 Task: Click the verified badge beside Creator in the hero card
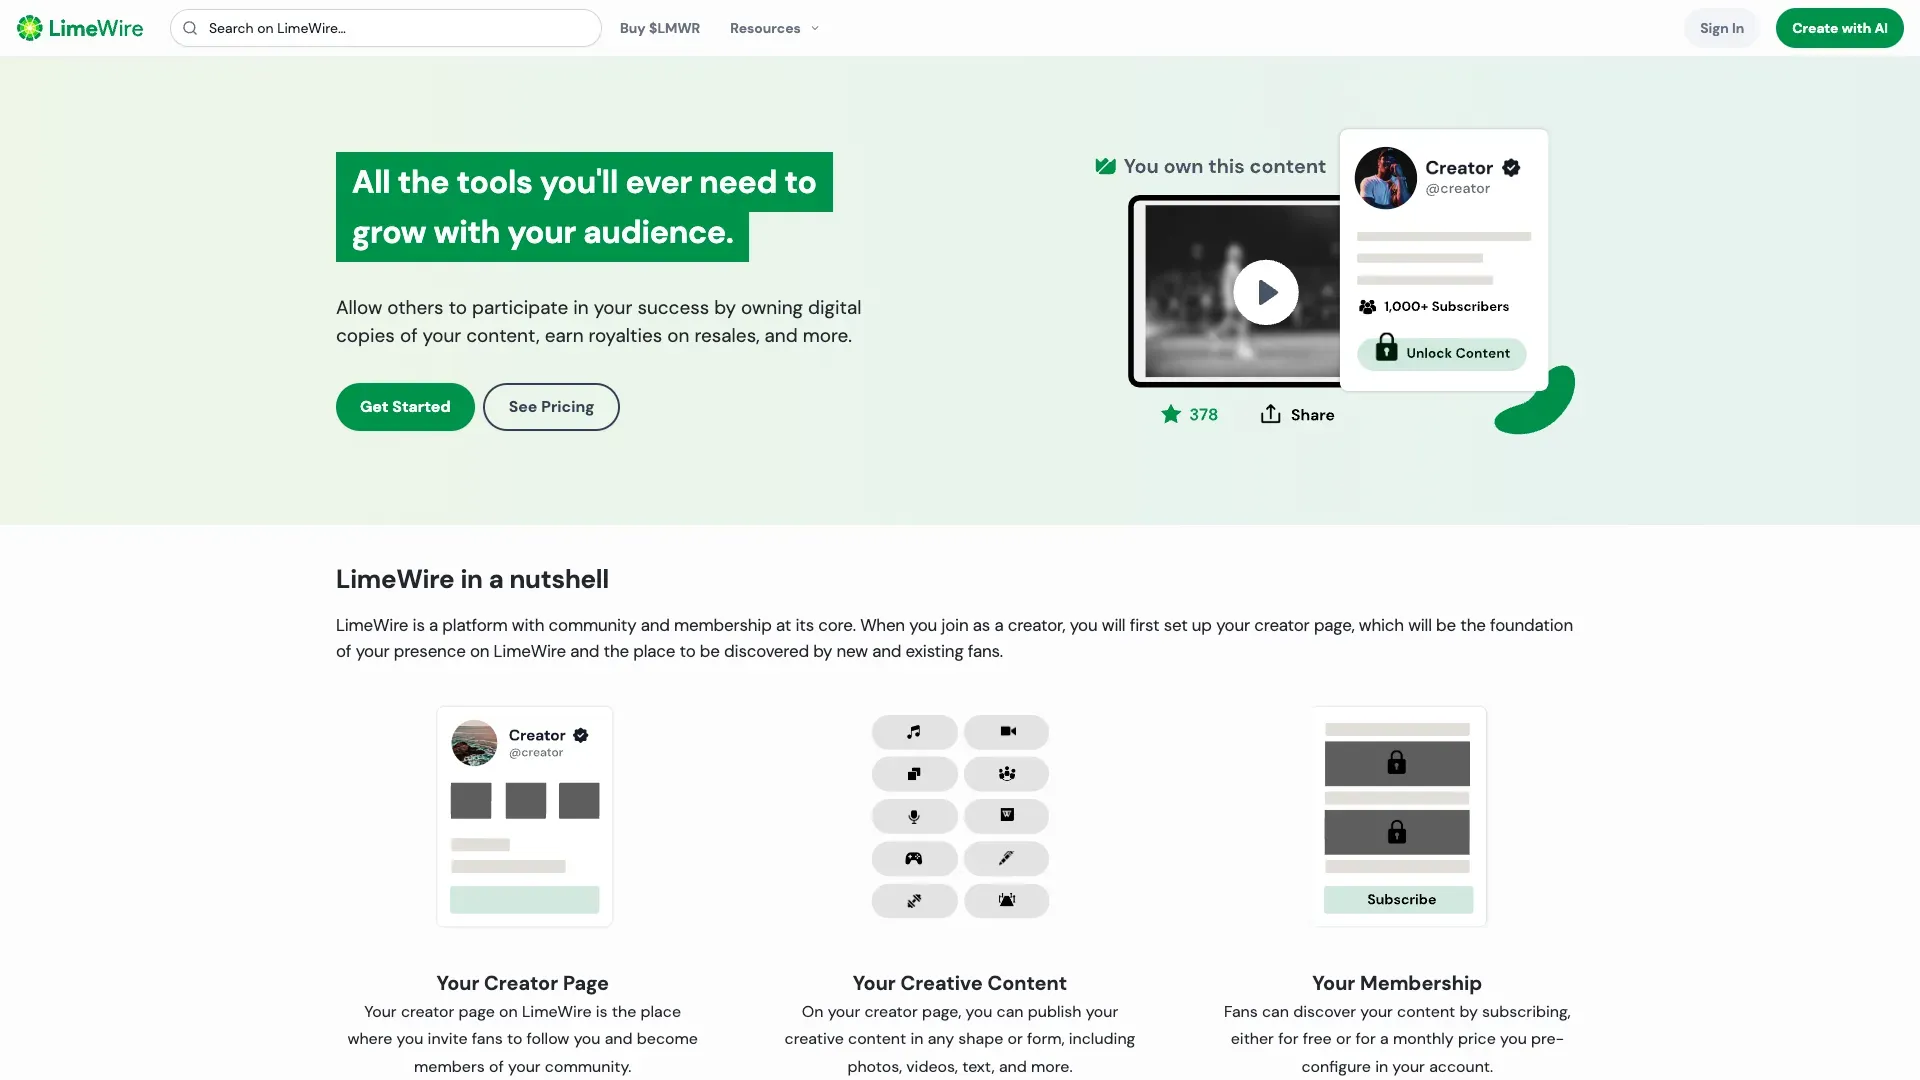(1511, 168)
